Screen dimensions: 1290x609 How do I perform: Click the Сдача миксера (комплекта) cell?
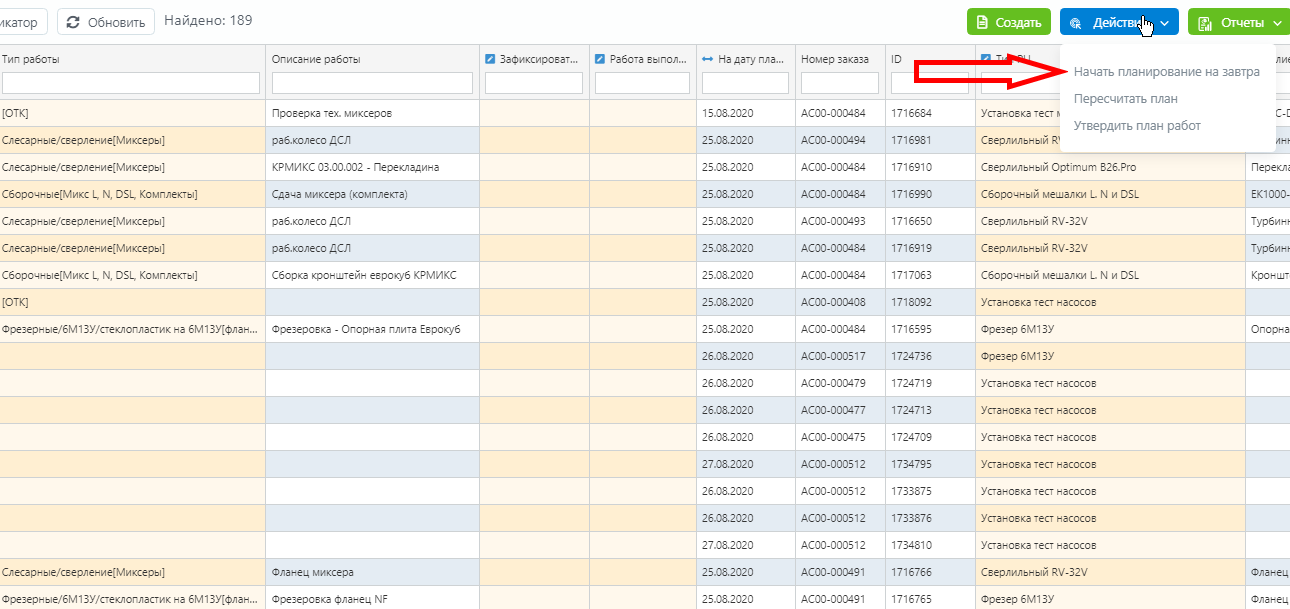tap(339, 194)
